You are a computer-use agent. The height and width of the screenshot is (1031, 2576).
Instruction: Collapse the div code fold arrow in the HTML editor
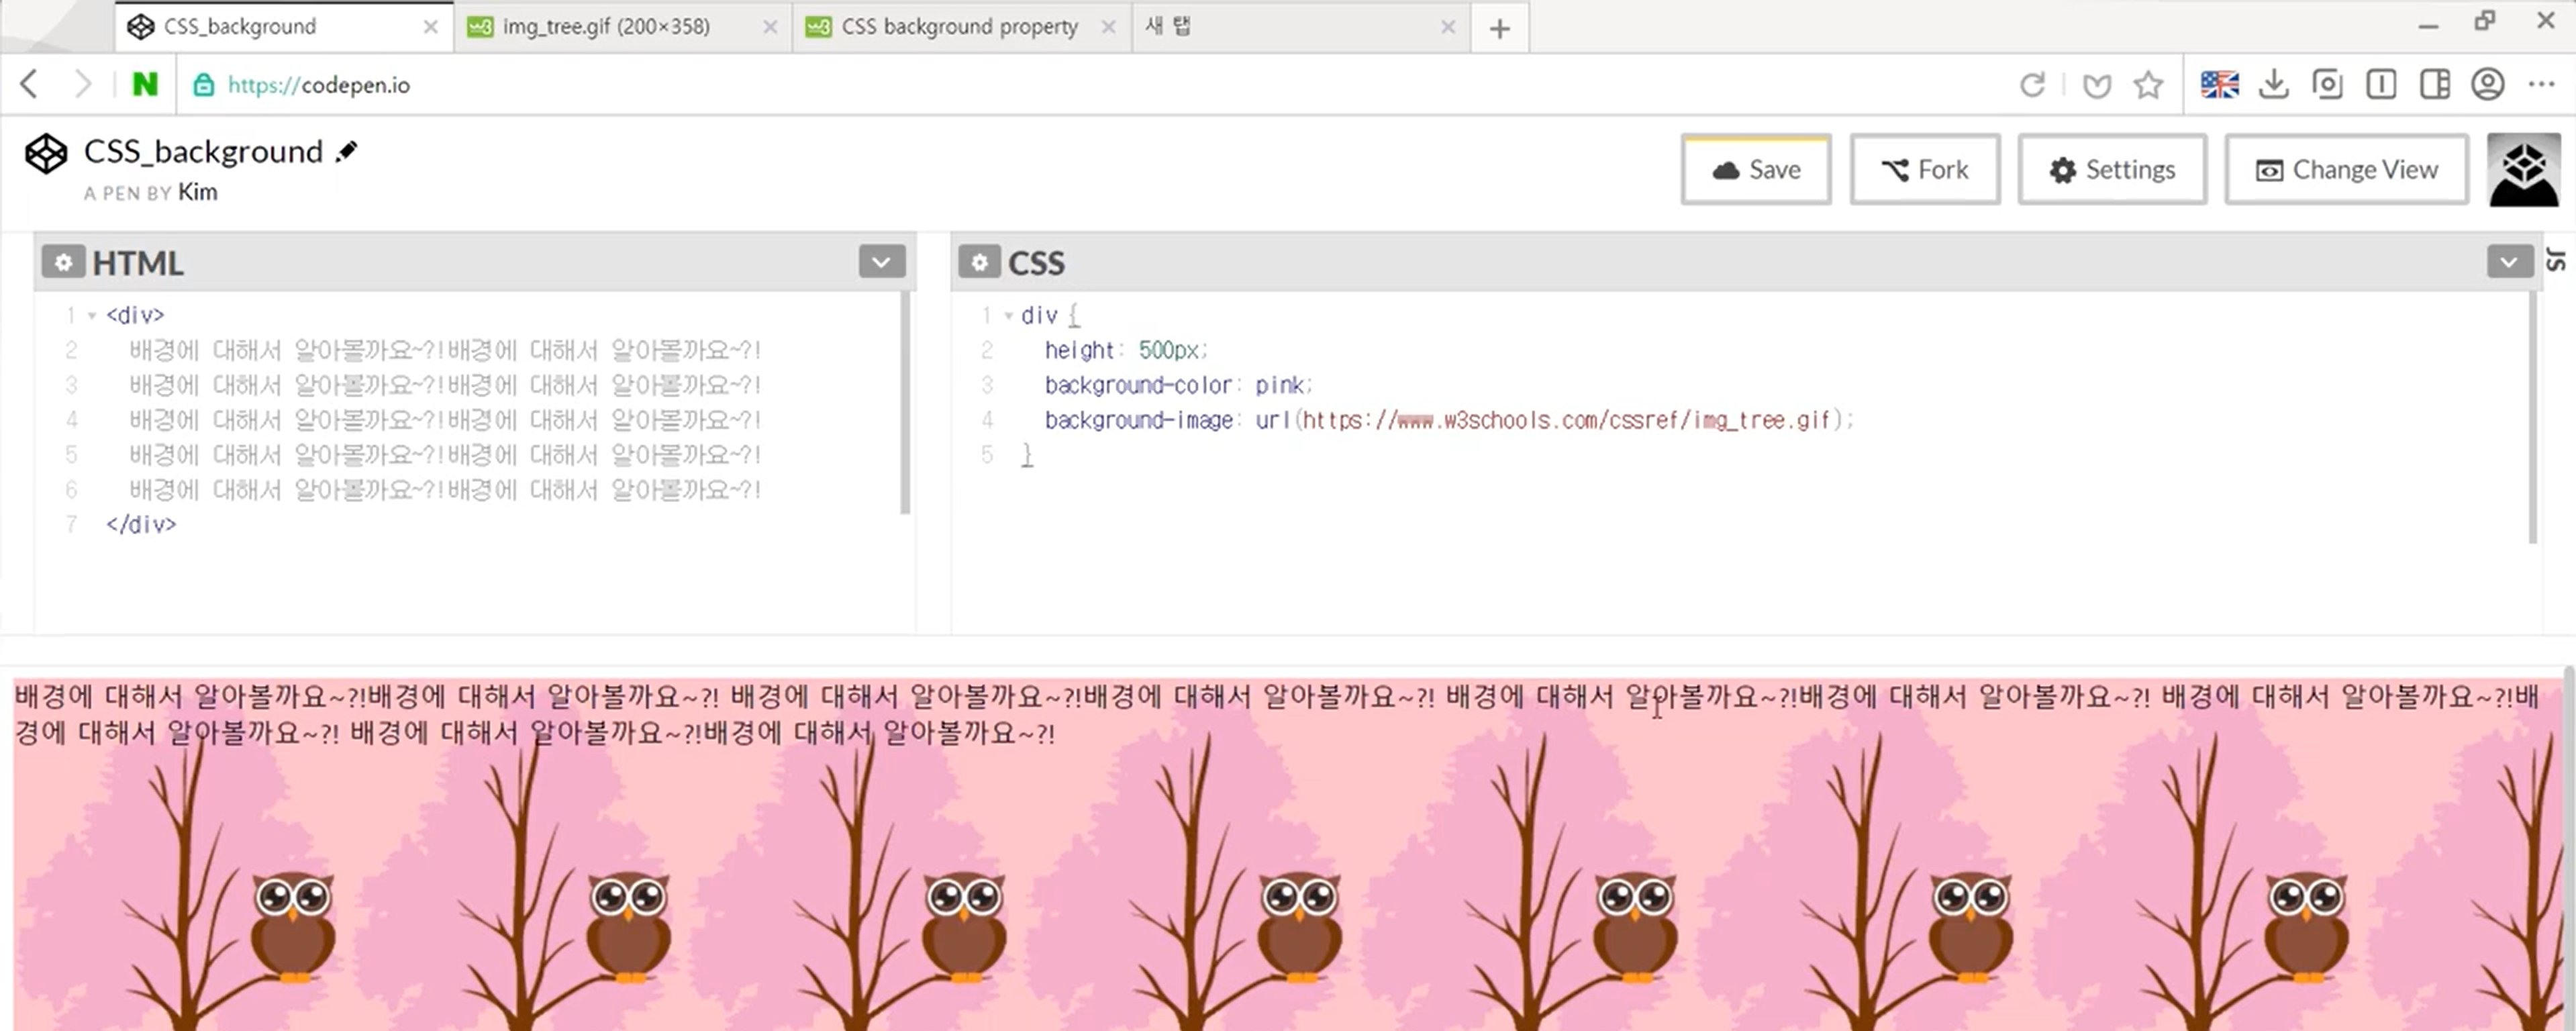pos(92,316)
